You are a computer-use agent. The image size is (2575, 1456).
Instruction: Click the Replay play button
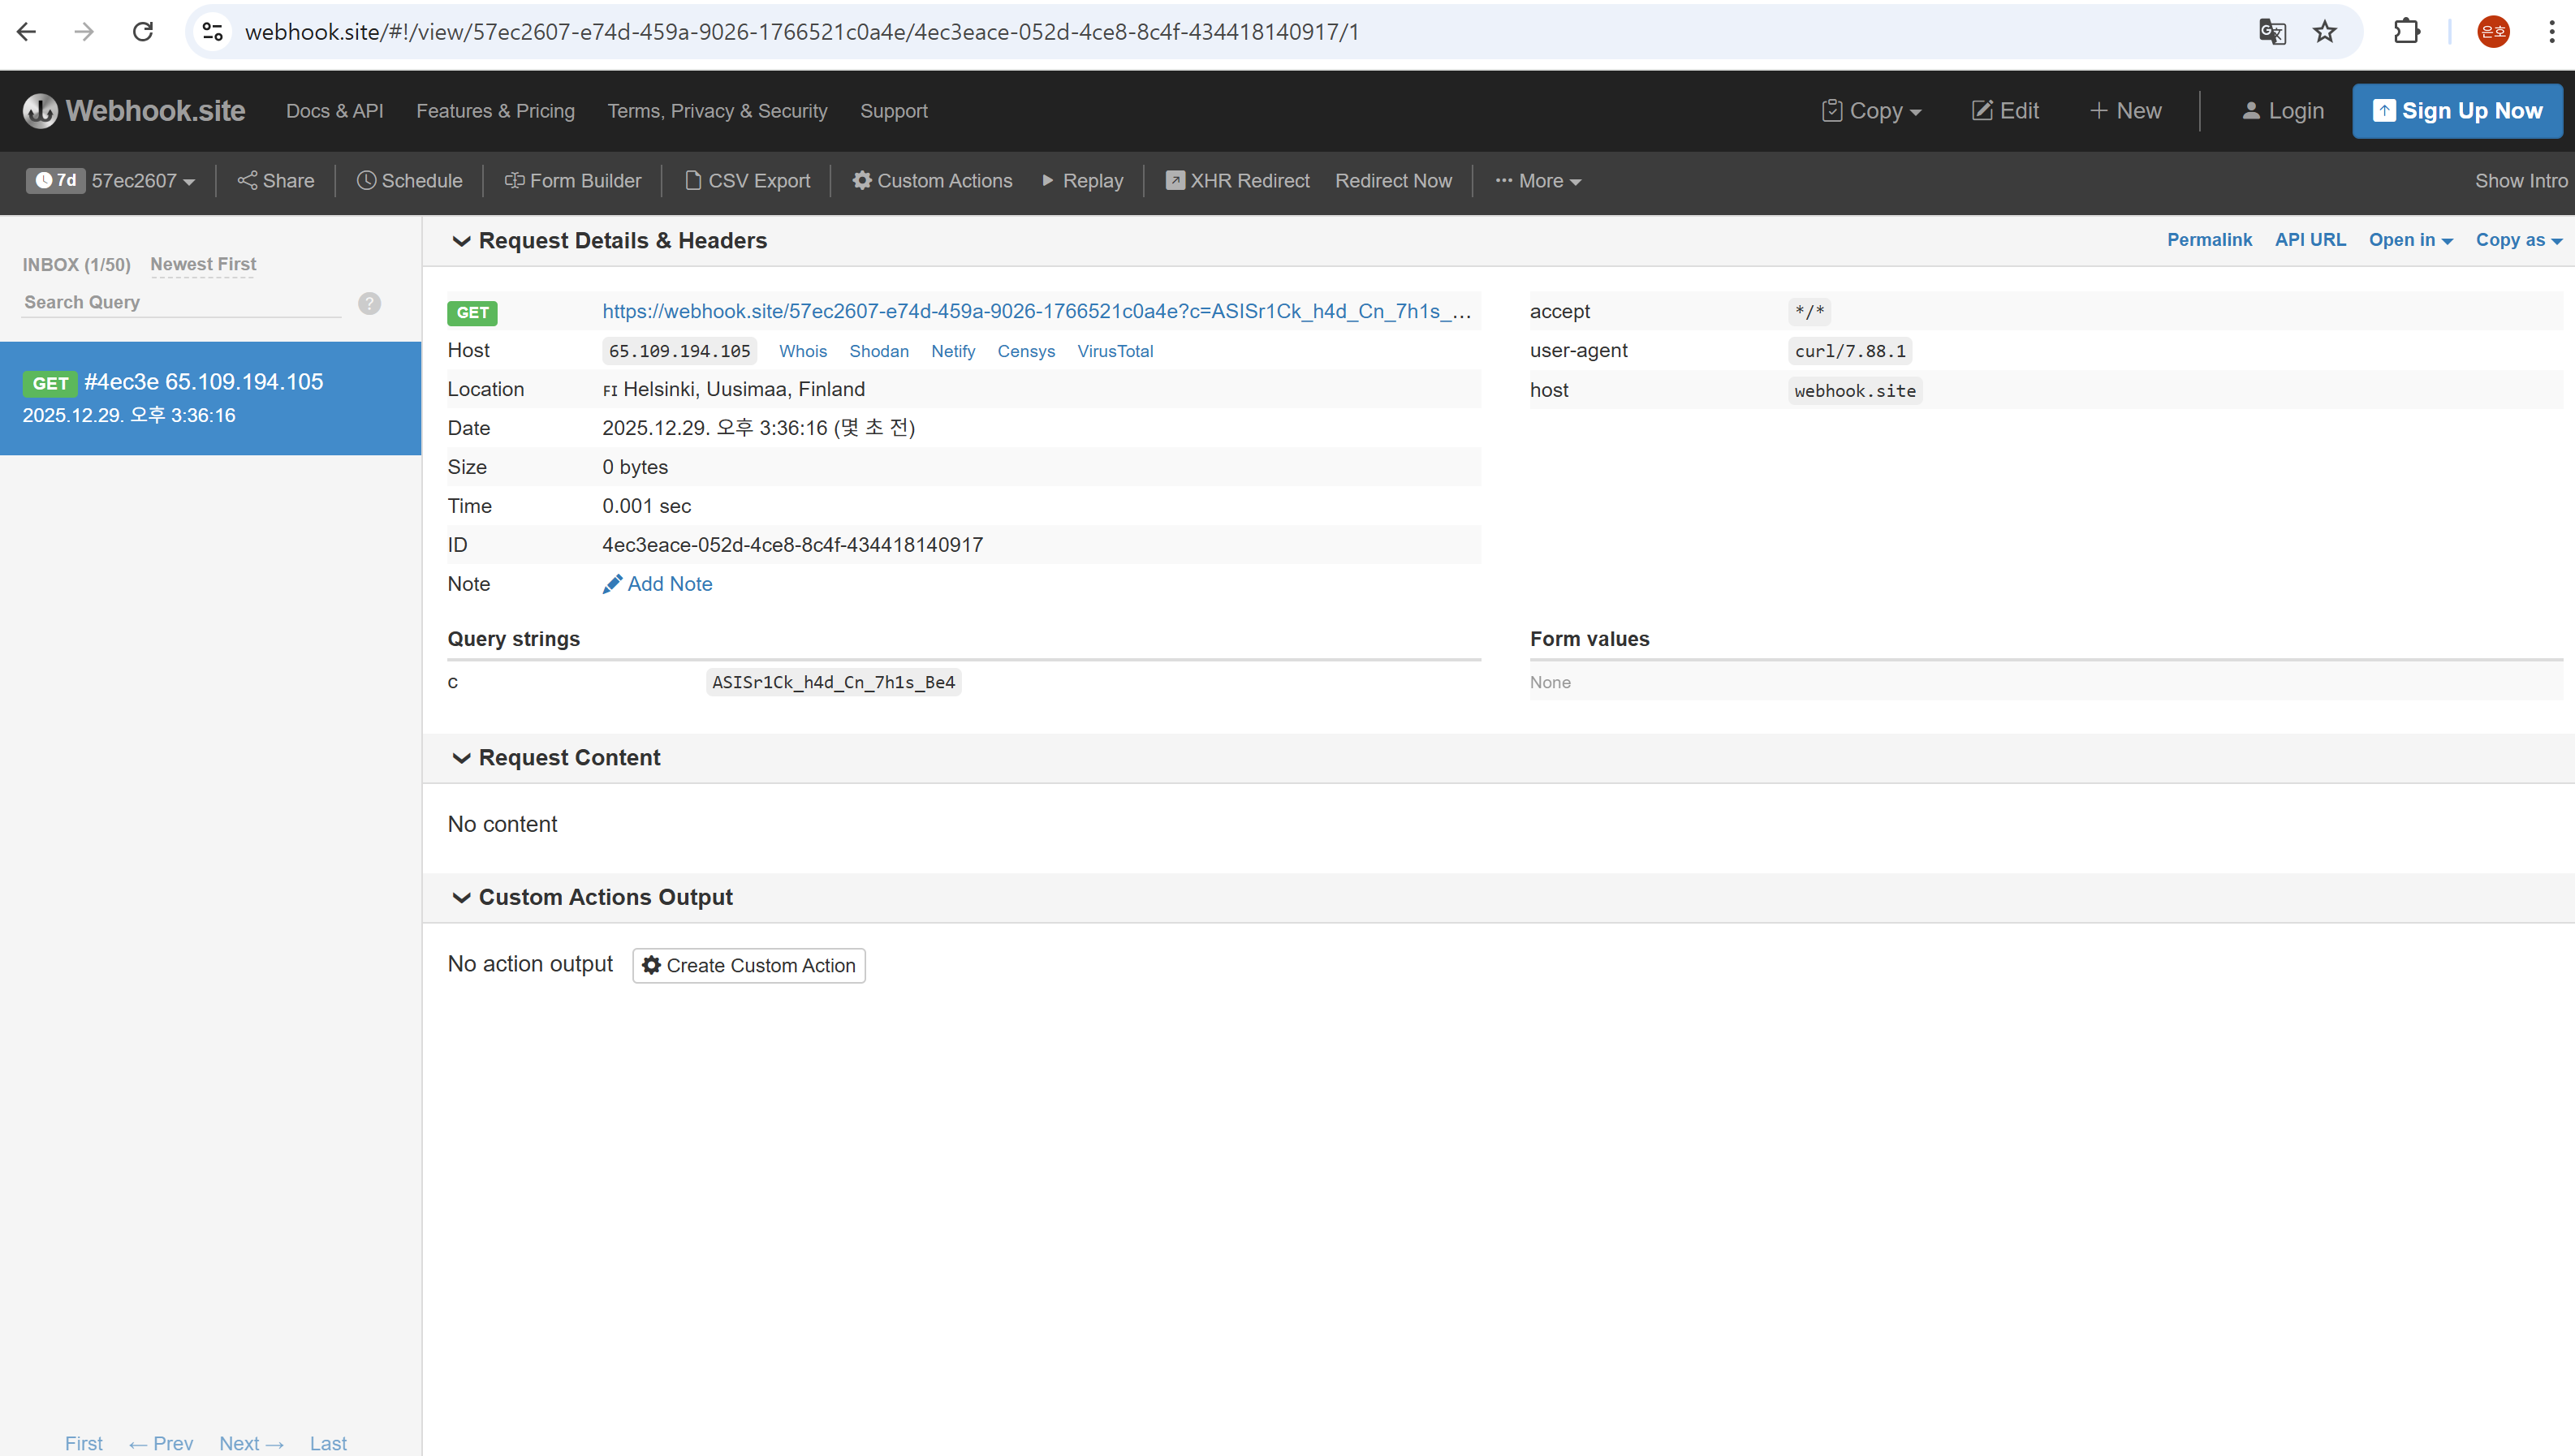click(1083, 181)
